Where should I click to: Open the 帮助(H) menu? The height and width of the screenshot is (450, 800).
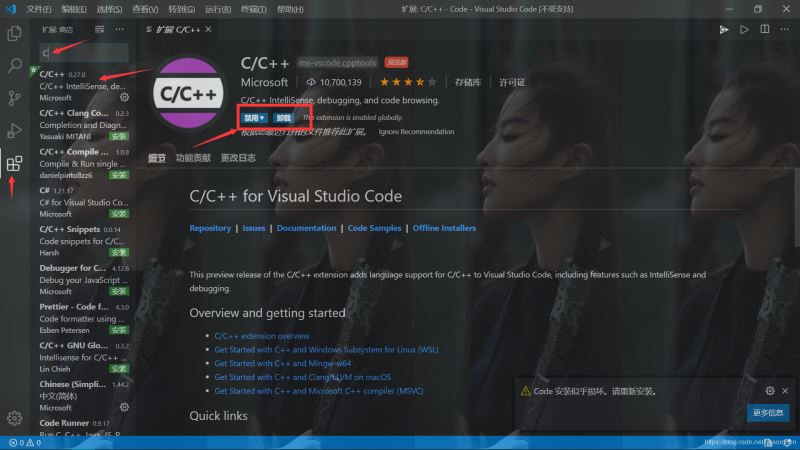click(290, 9)
